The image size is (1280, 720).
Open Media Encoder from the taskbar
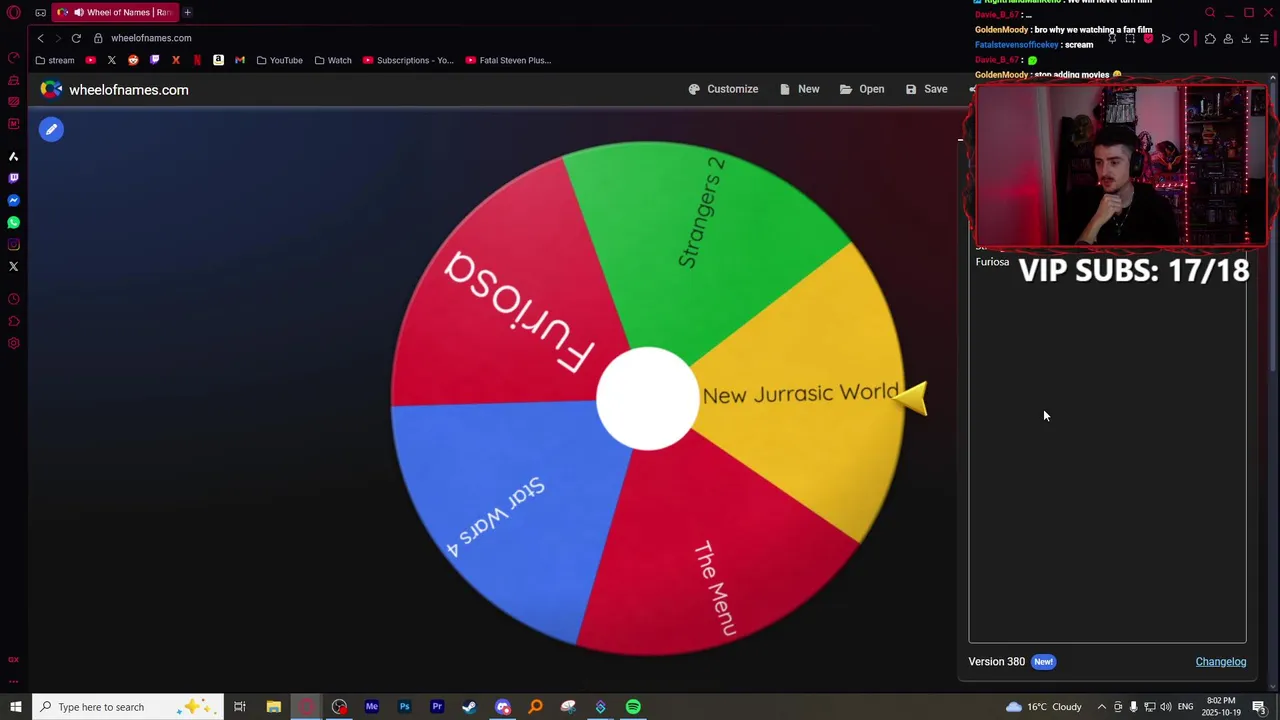tap(372, 707)
